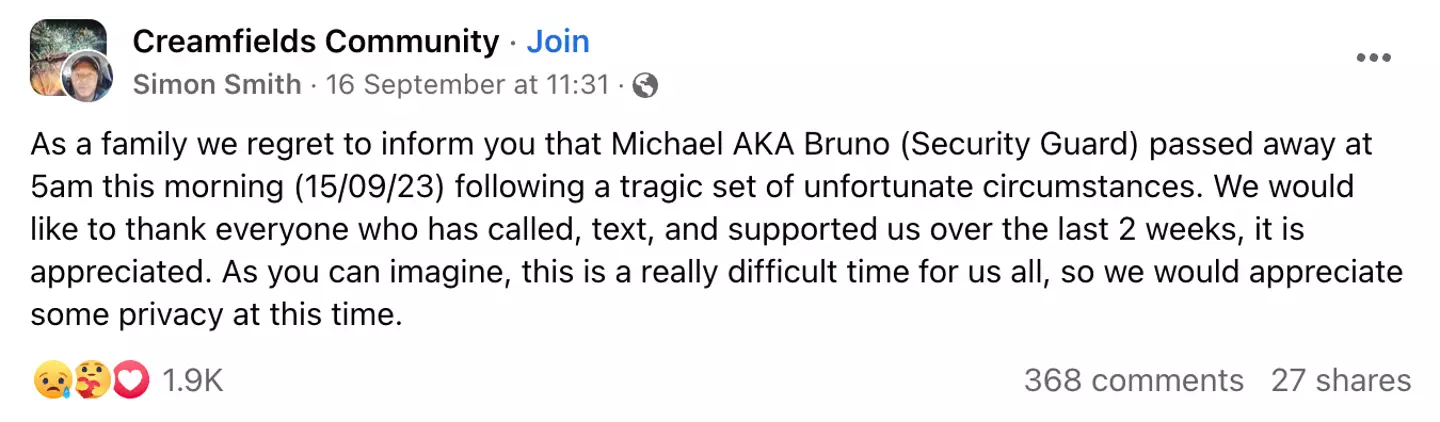The width and height of the screenshot is (1440, 422).
Task: Open author Simon Smith's name link
Action: pos(217,86)
